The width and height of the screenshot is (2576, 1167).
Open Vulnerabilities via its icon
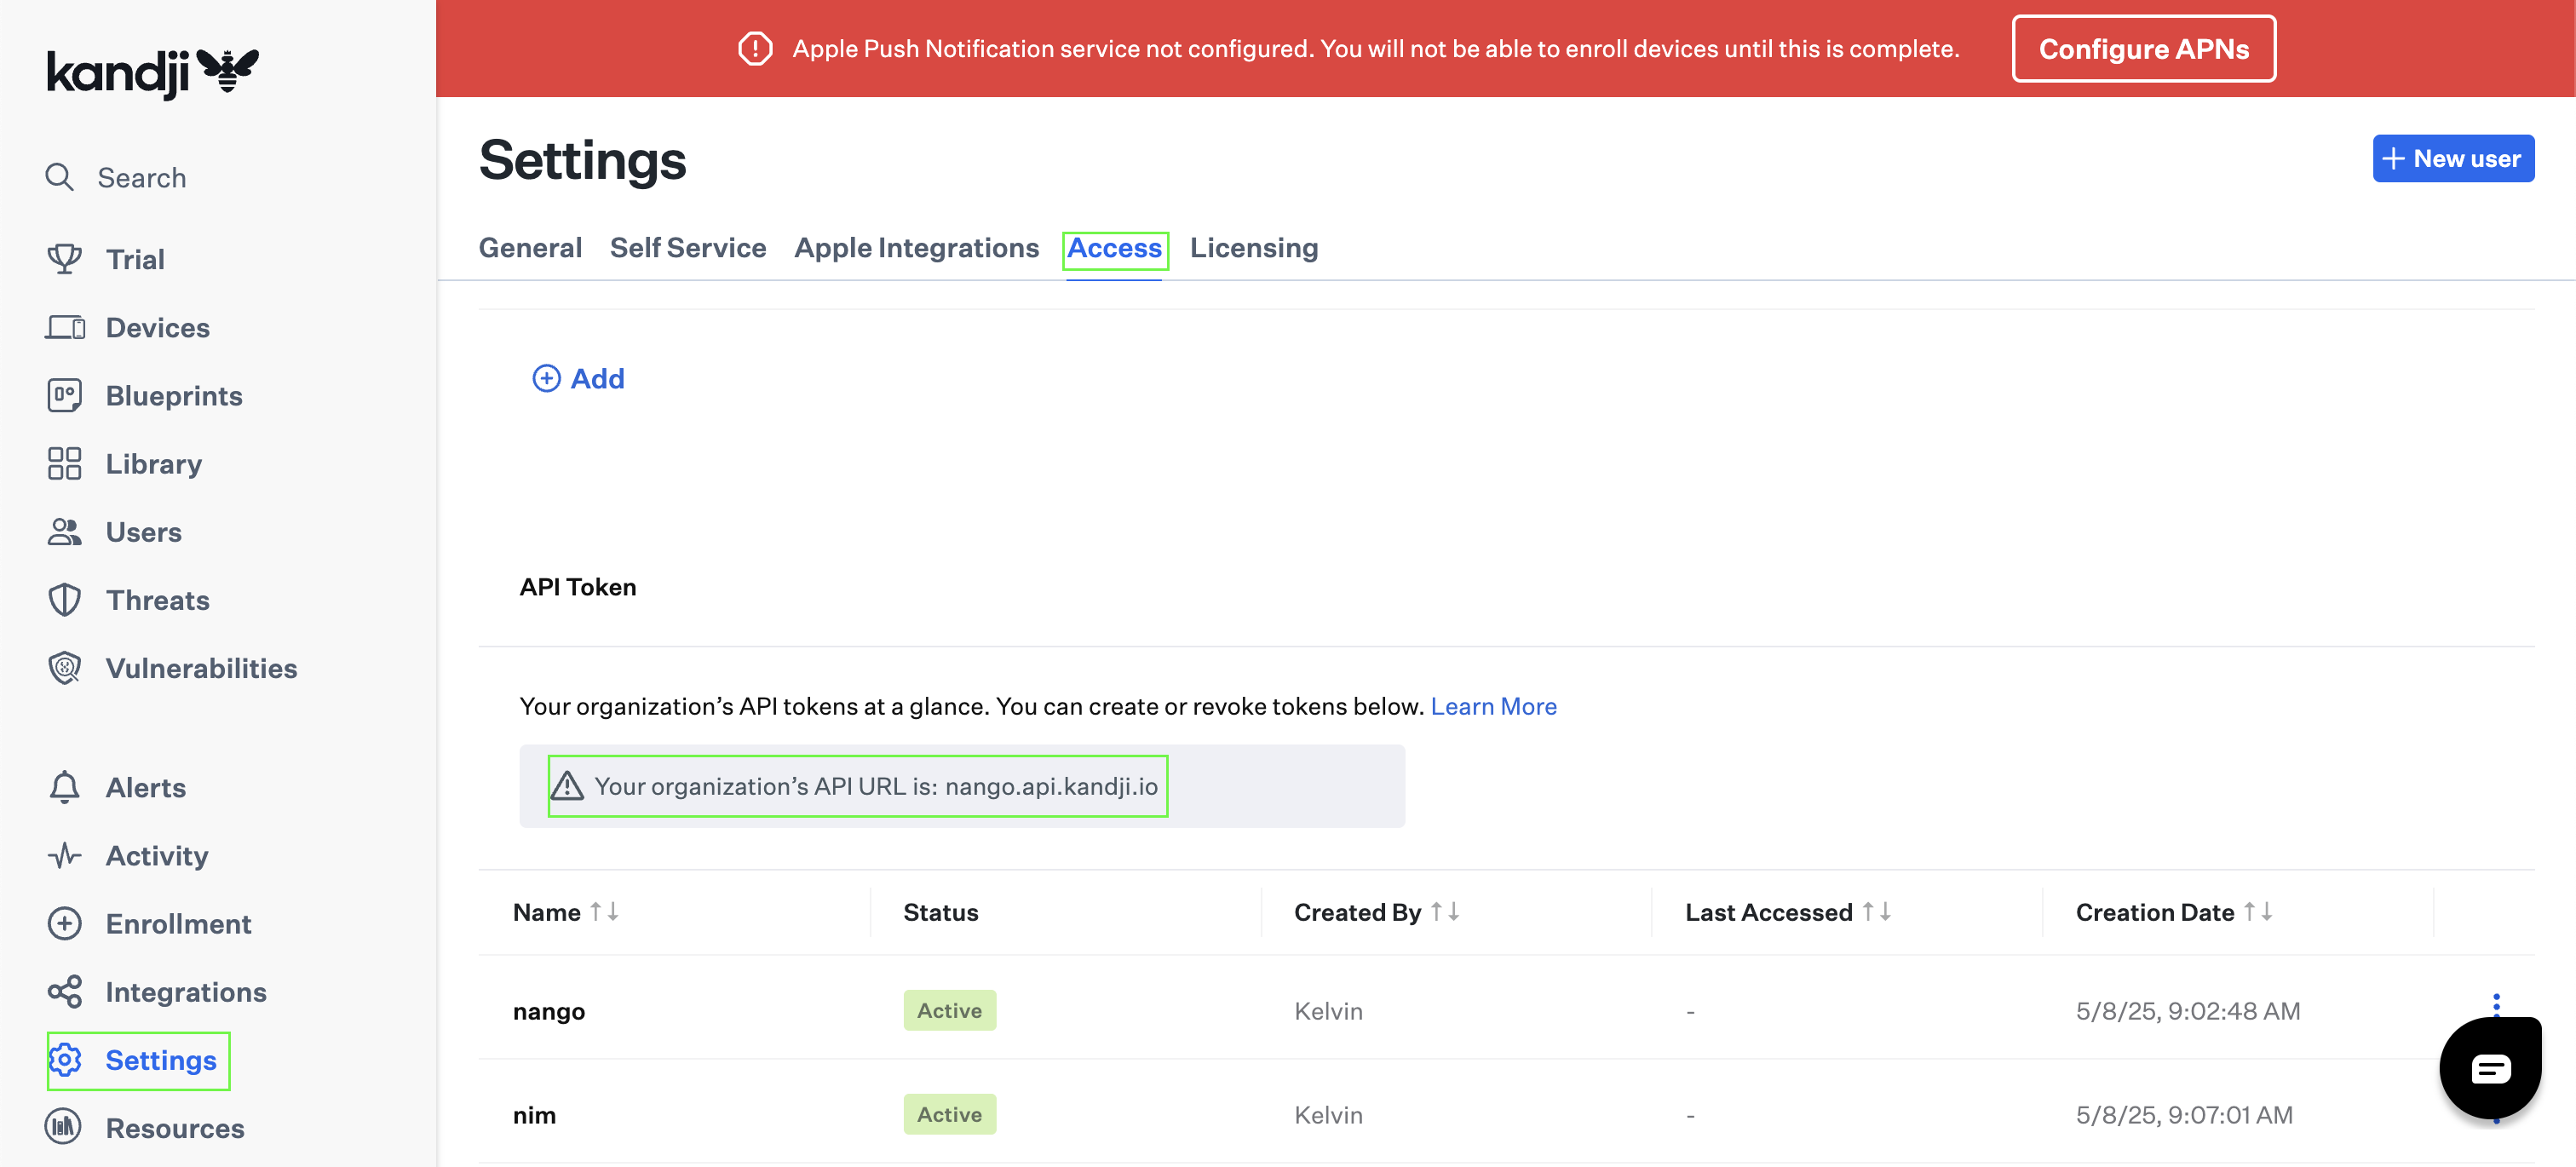pos(64,668)
